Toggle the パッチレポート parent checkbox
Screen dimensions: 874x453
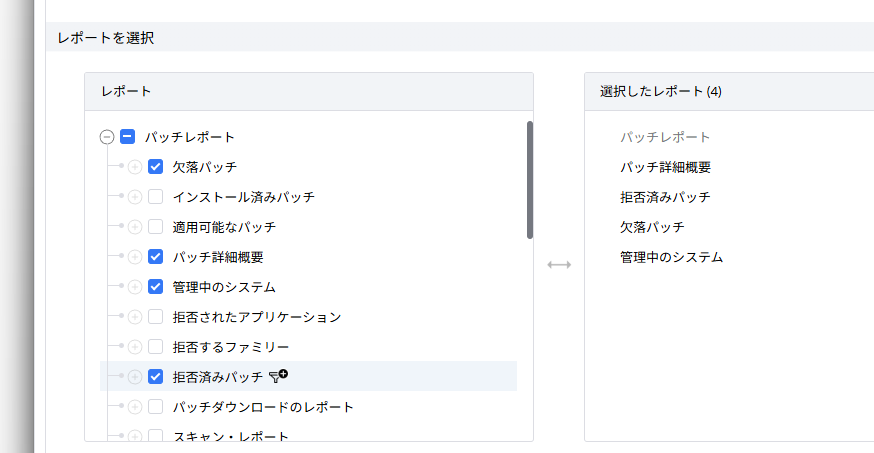tap(127, 137)
